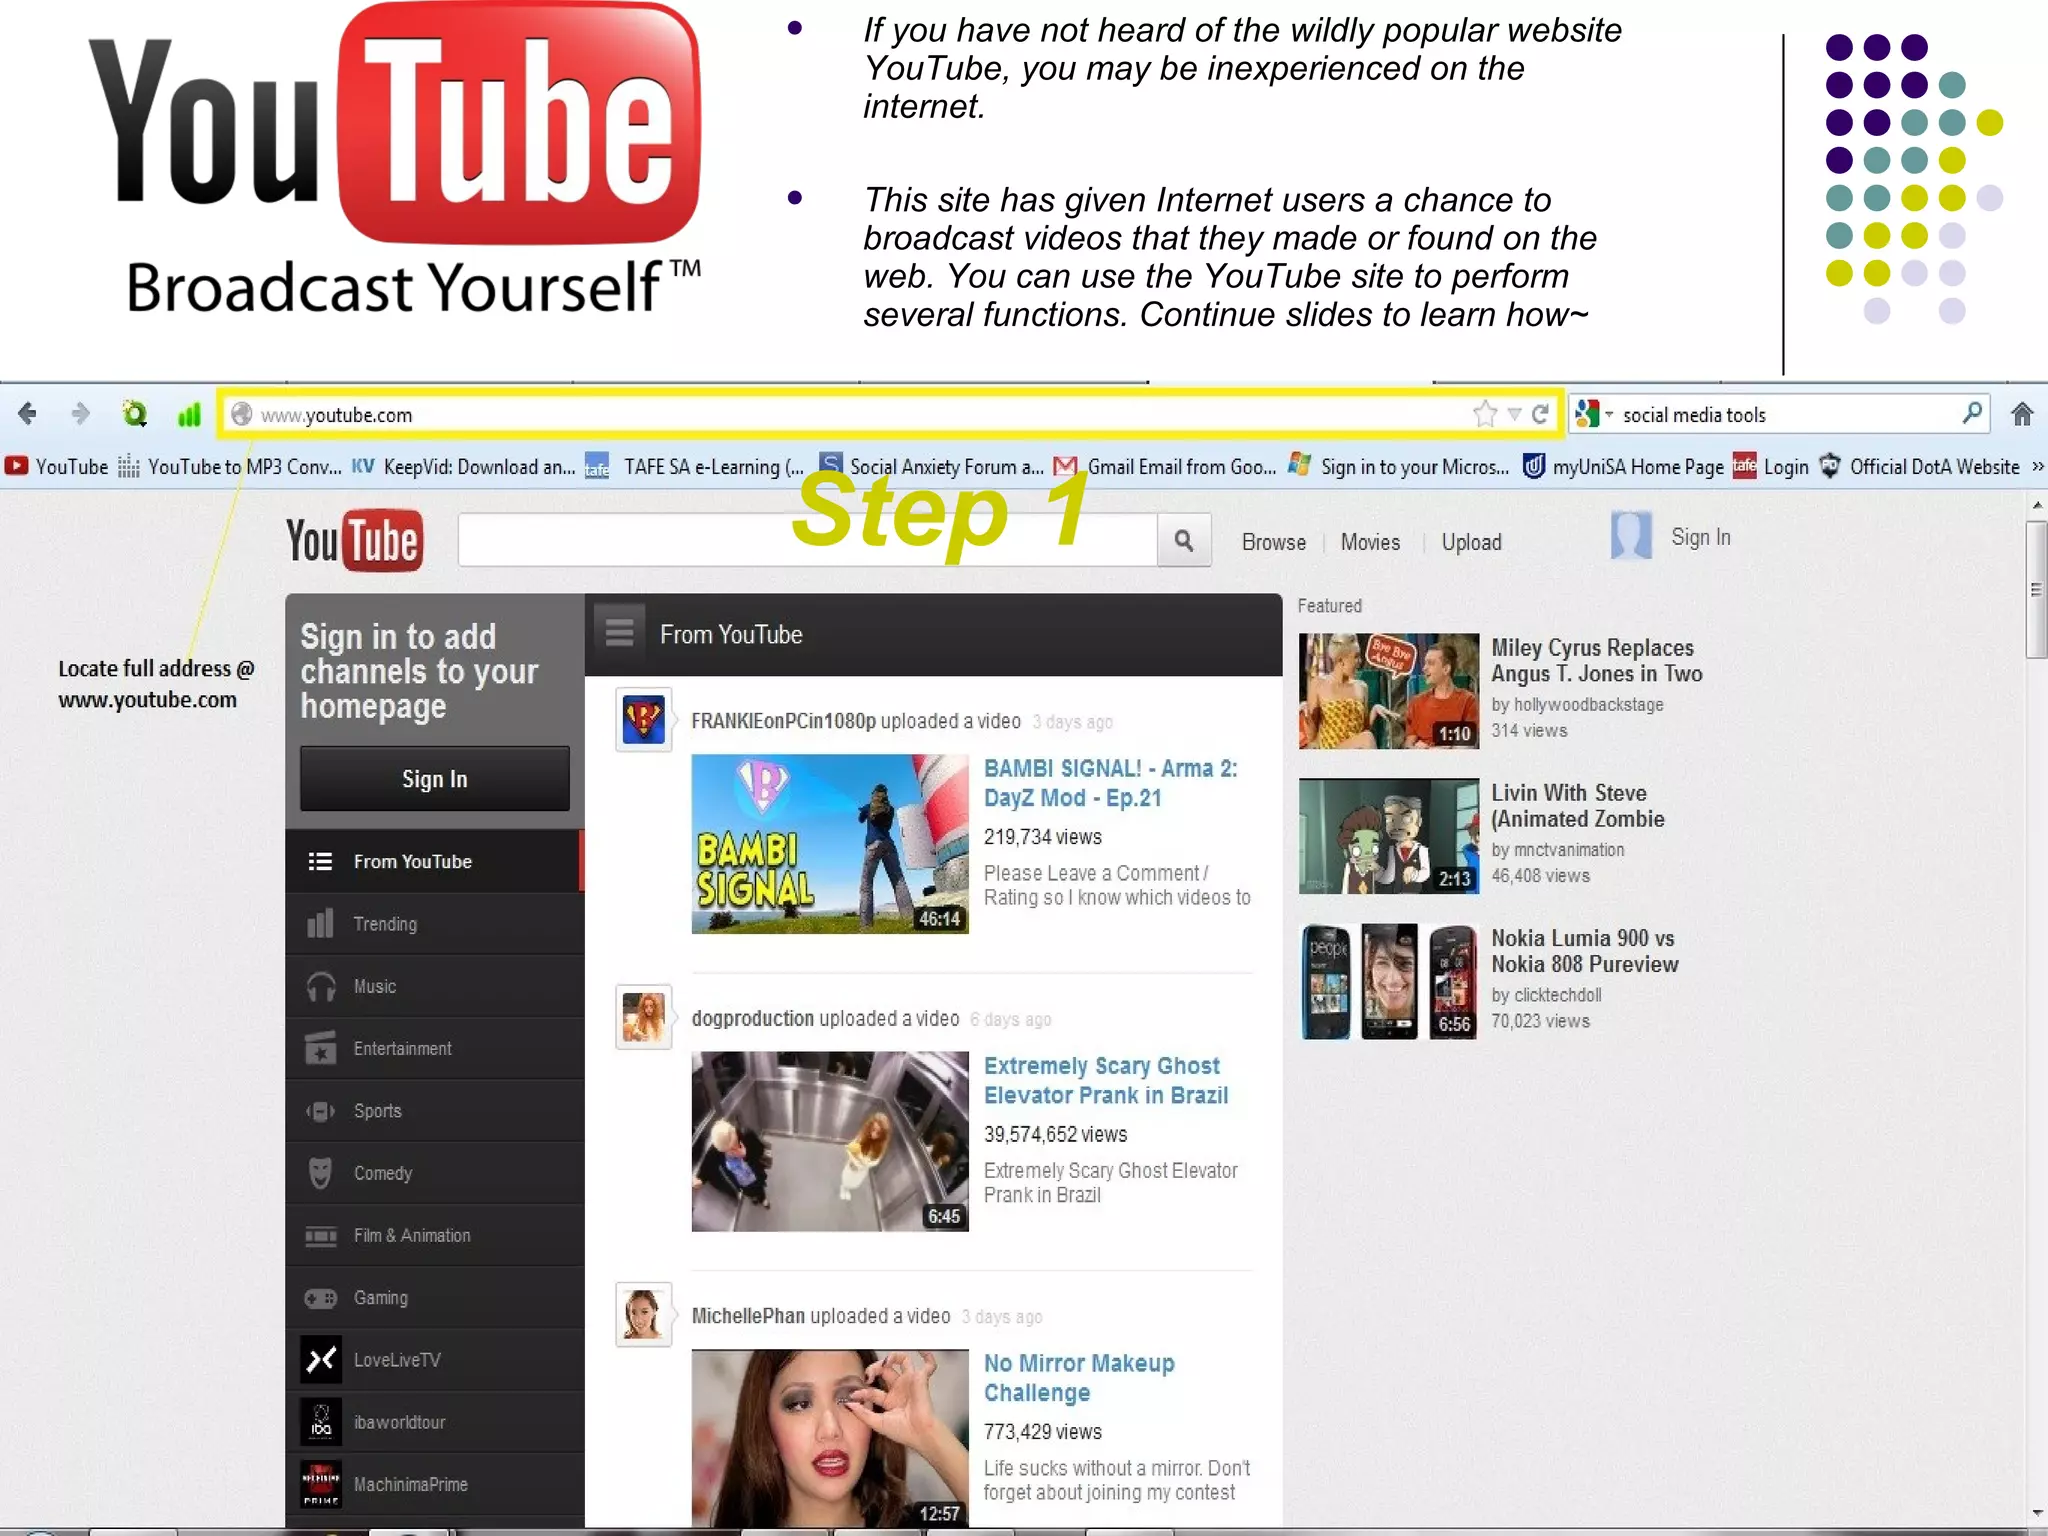Open the myUniSA Home Page bookmark
The width and height of the screenshot is (2048, 1536).
pos(1623,467)
